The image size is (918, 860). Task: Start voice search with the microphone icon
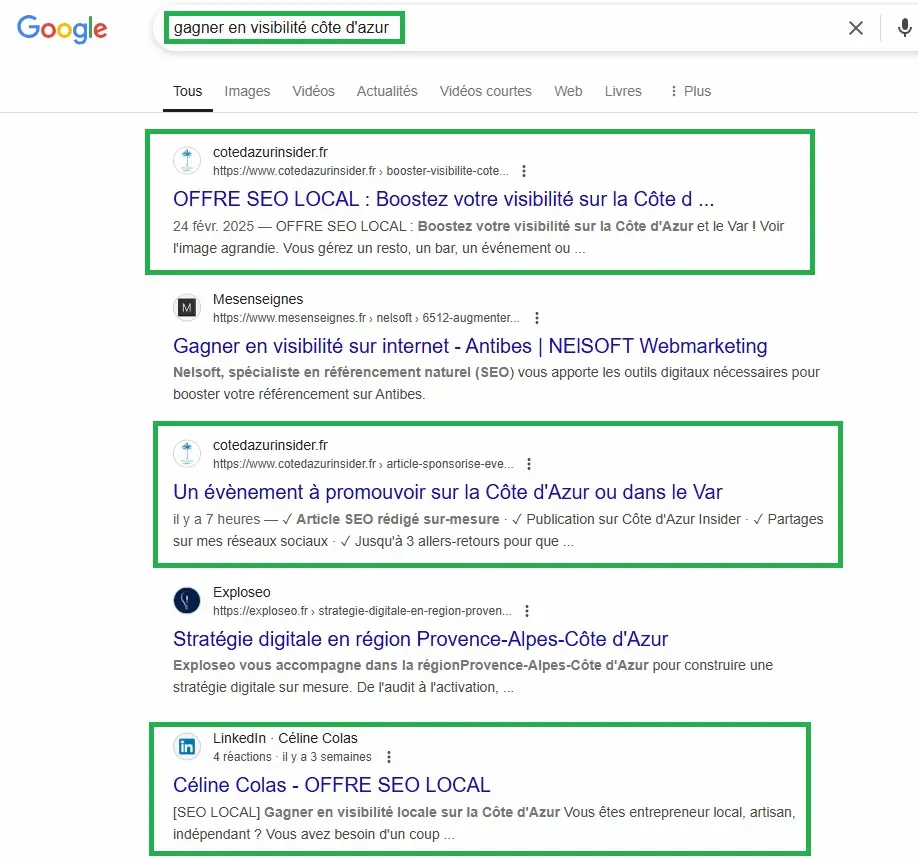coord(905,28)
